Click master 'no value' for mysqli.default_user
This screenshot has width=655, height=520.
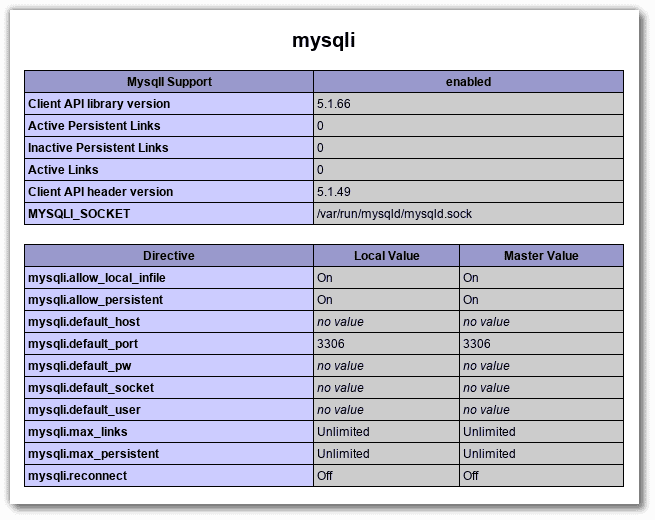[486, 410]
